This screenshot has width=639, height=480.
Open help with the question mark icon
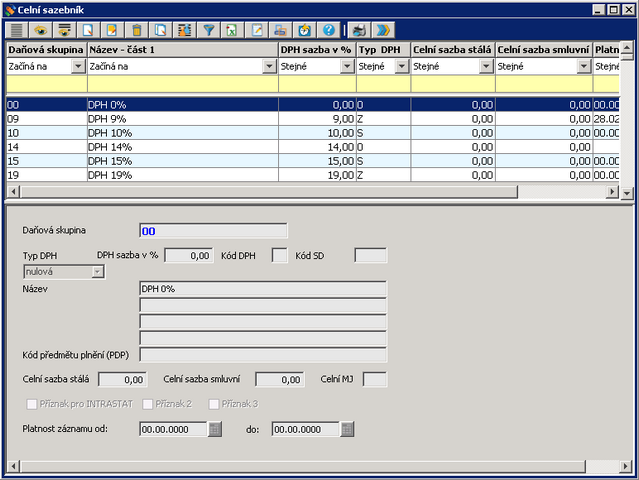pyautogui.click(x=329, y=30)
